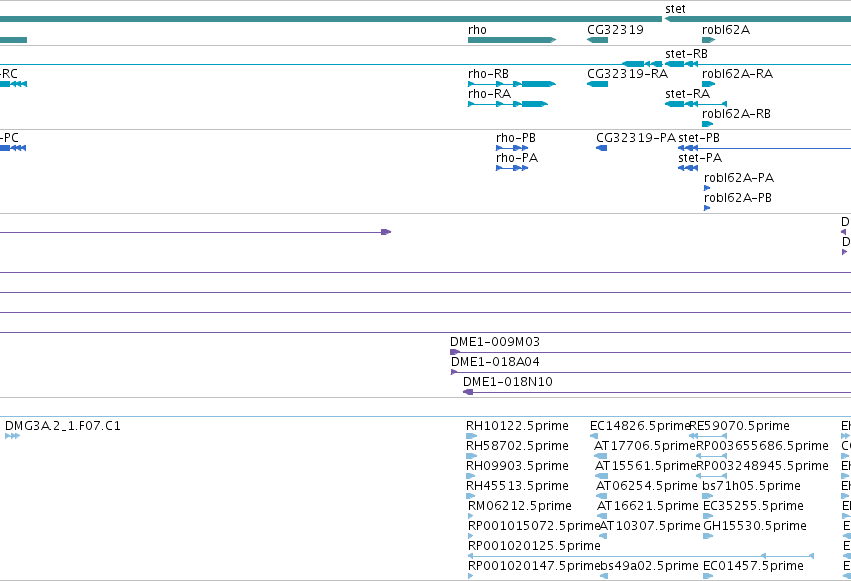This screenshot has width=851, height=581.
Task: Click the rho gene bar
Action: (512, 40)
